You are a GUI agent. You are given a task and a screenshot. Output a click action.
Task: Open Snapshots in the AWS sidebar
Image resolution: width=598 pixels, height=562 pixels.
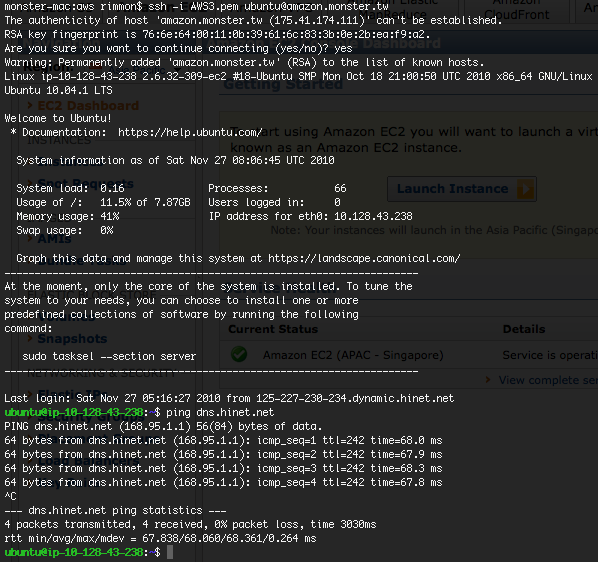tap(72, 339)
